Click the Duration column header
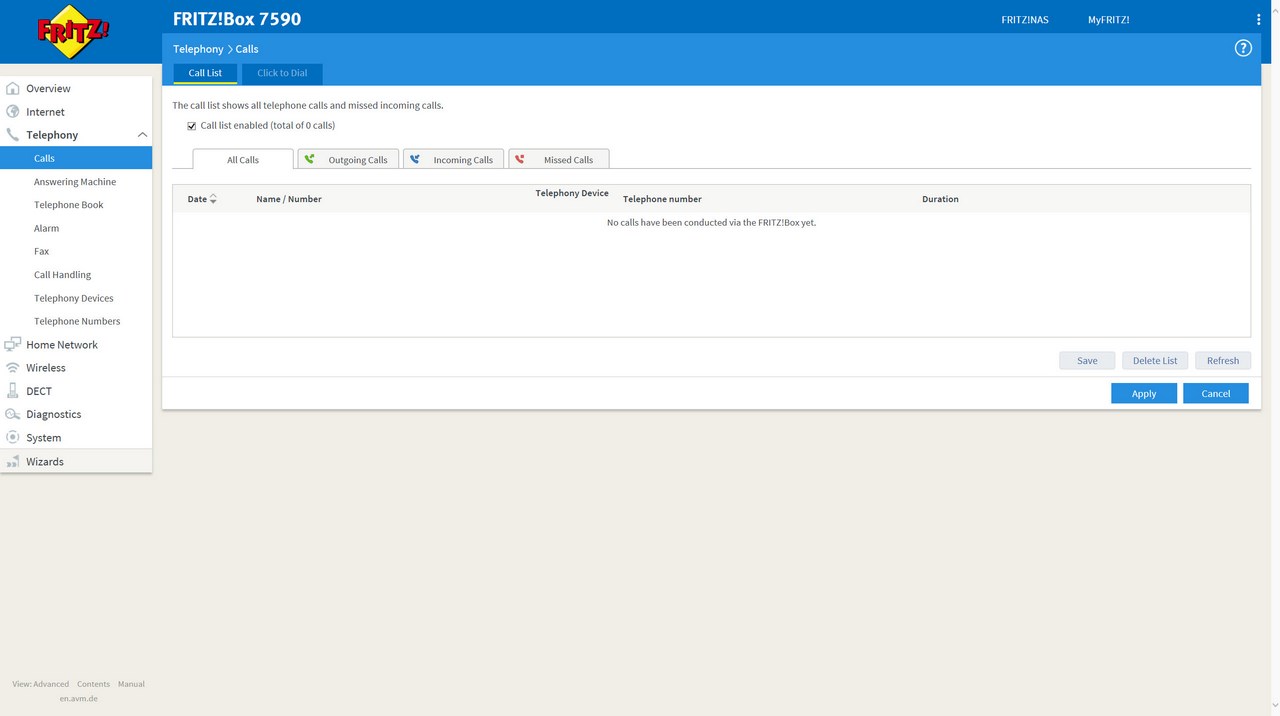 click(940, 199)
